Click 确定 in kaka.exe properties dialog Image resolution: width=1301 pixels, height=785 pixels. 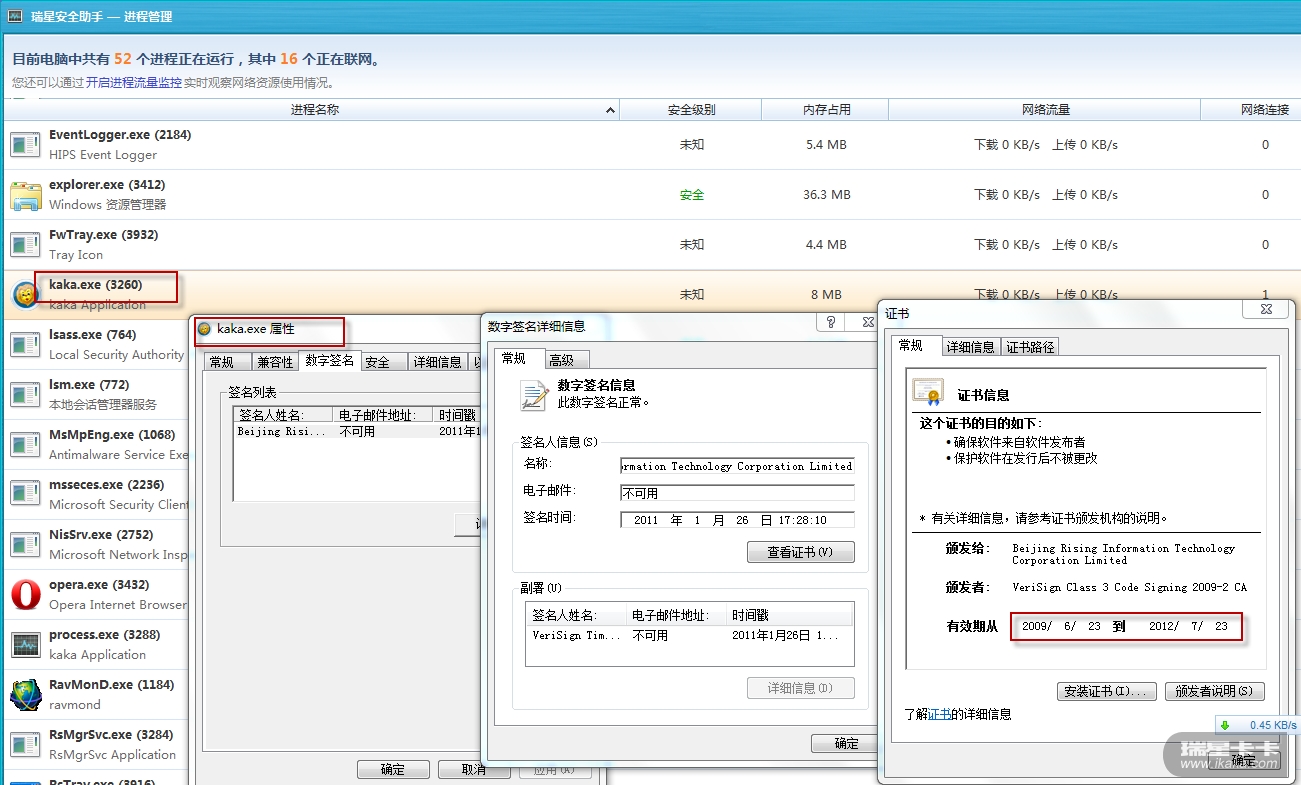coord(393,769)
